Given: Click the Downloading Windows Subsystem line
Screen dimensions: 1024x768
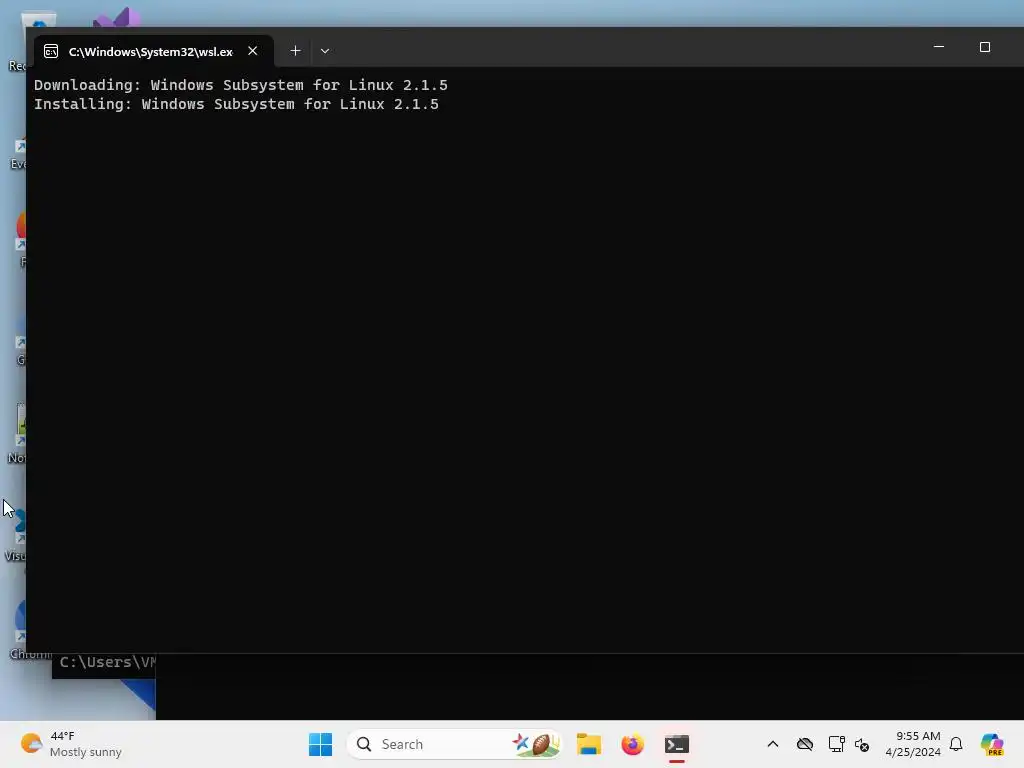Looking at the screenshot, I should [241, 86].
